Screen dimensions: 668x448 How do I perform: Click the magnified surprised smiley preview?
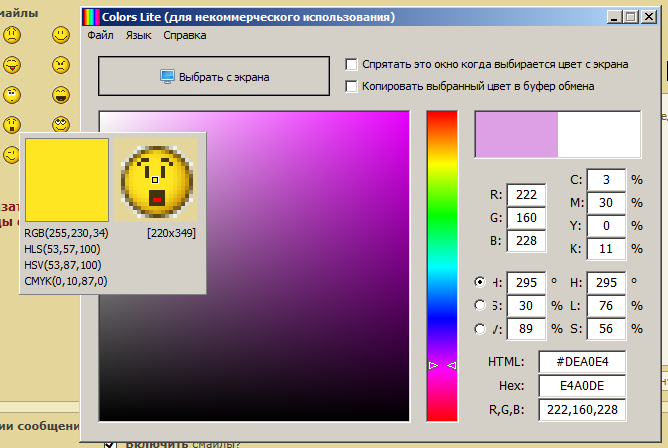pos(156,178)
